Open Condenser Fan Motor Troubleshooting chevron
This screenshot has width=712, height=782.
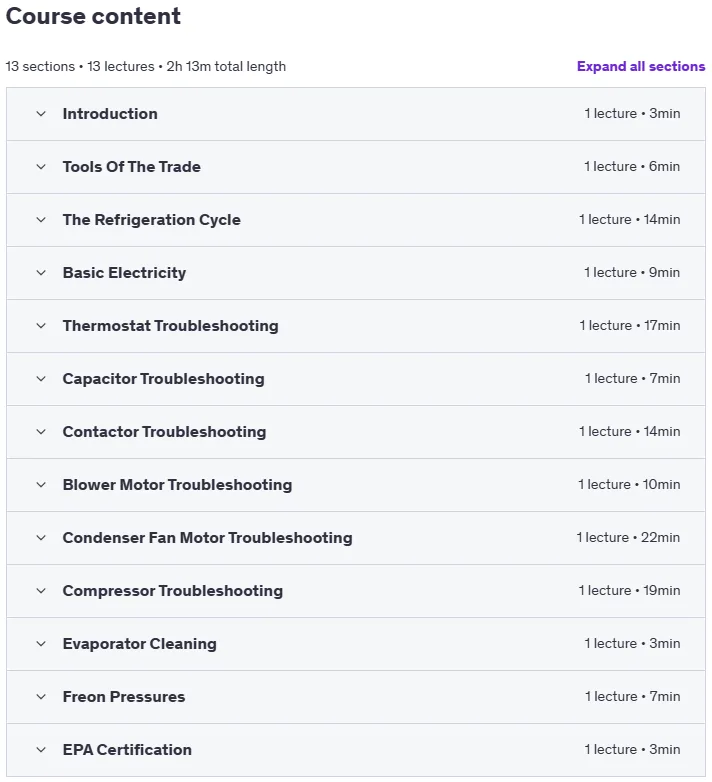click(x=41, y=538)
